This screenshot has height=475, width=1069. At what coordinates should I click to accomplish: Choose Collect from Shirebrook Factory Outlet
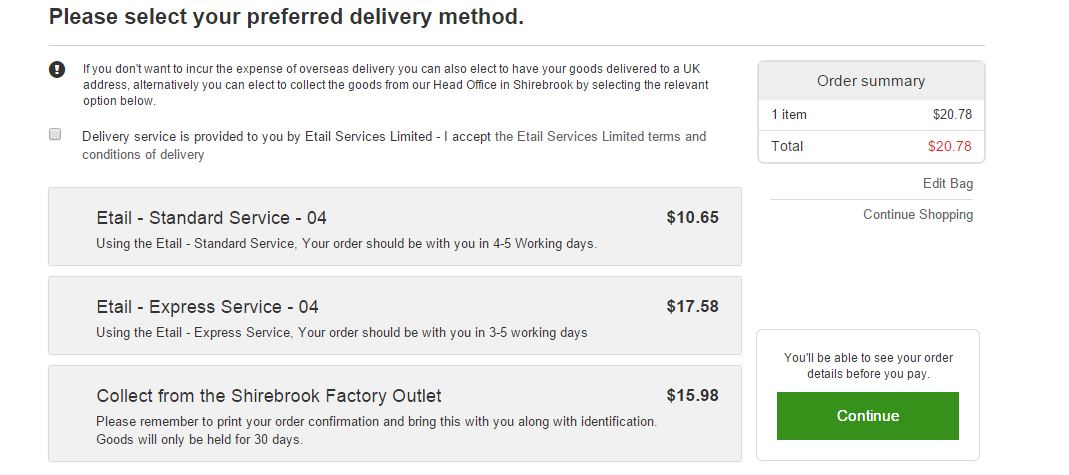(x=395, y=413)
